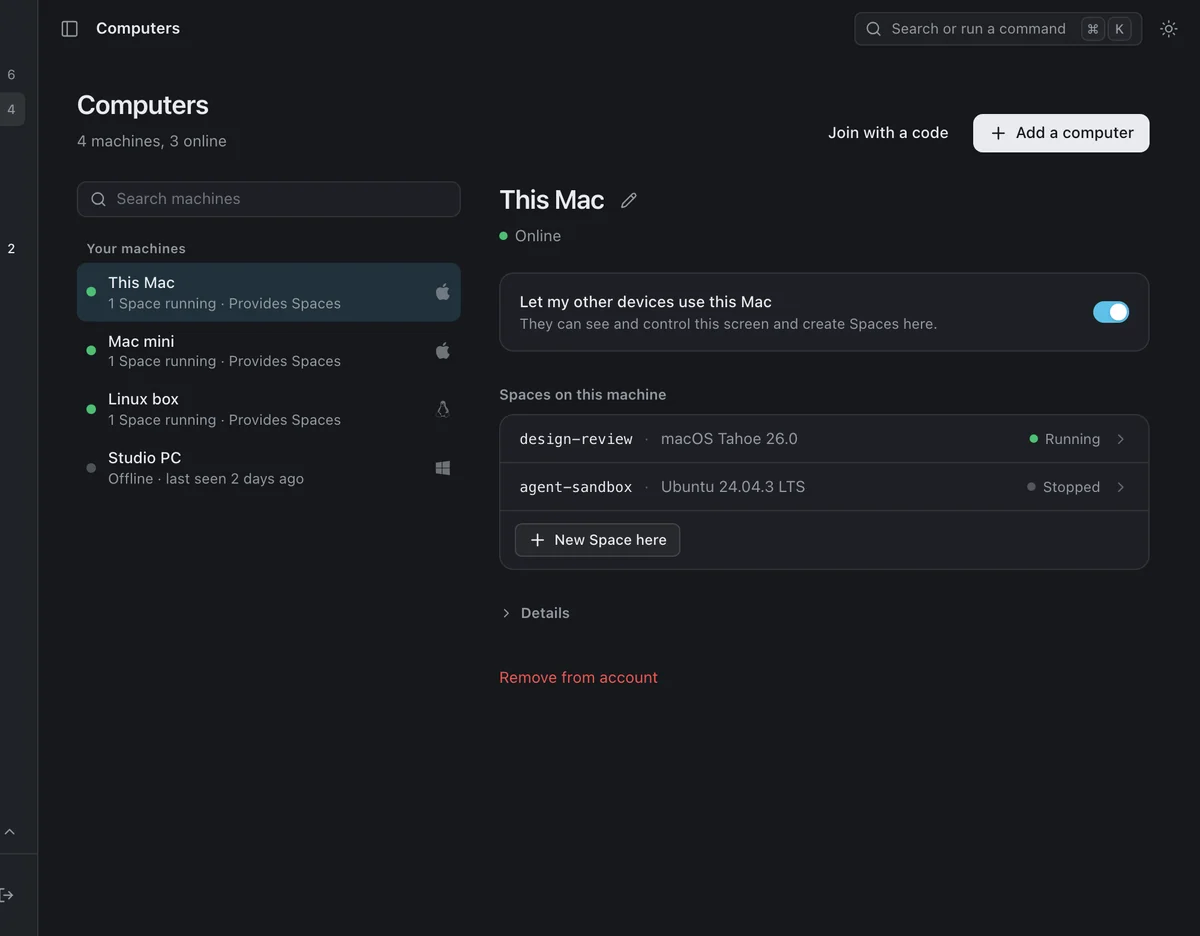Click the 'Spaces on this machine' label
Image resolution: width=1200 pixels, height=936 pixels.
point(583,395)
